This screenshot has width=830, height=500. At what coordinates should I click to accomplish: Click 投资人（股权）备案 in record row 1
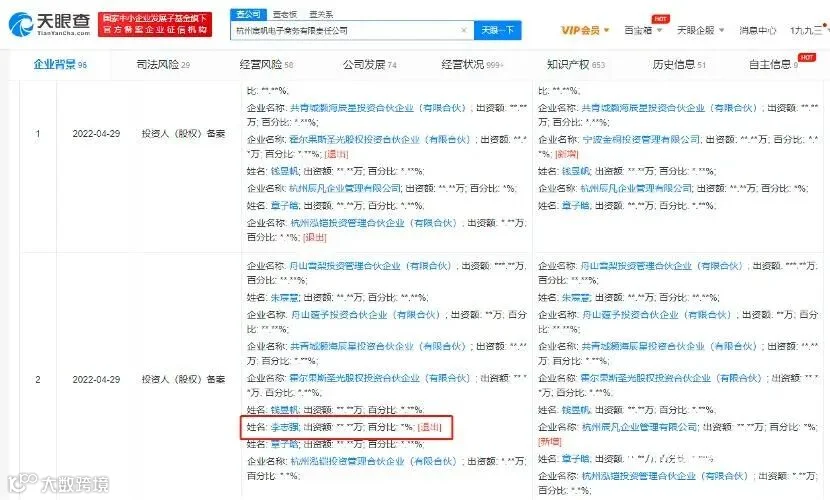pos(183,134)
